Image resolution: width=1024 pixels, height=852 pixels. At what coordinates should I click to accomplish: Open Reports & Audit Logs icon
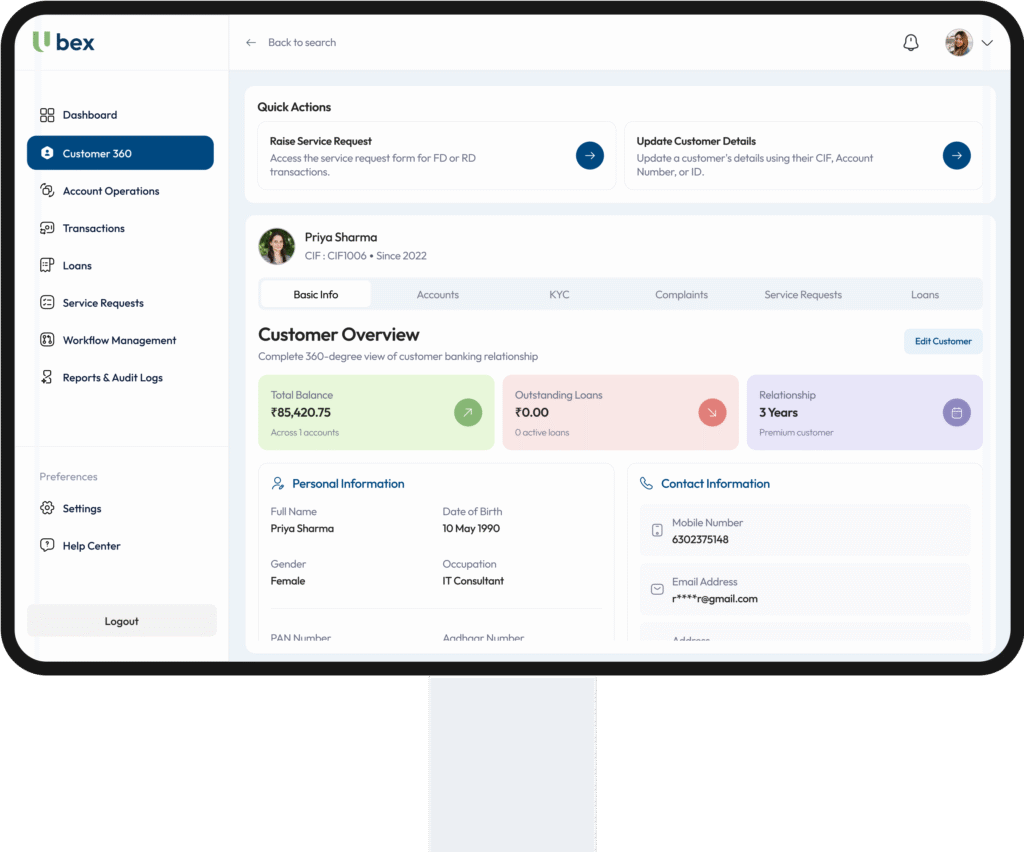coord(47,378)
